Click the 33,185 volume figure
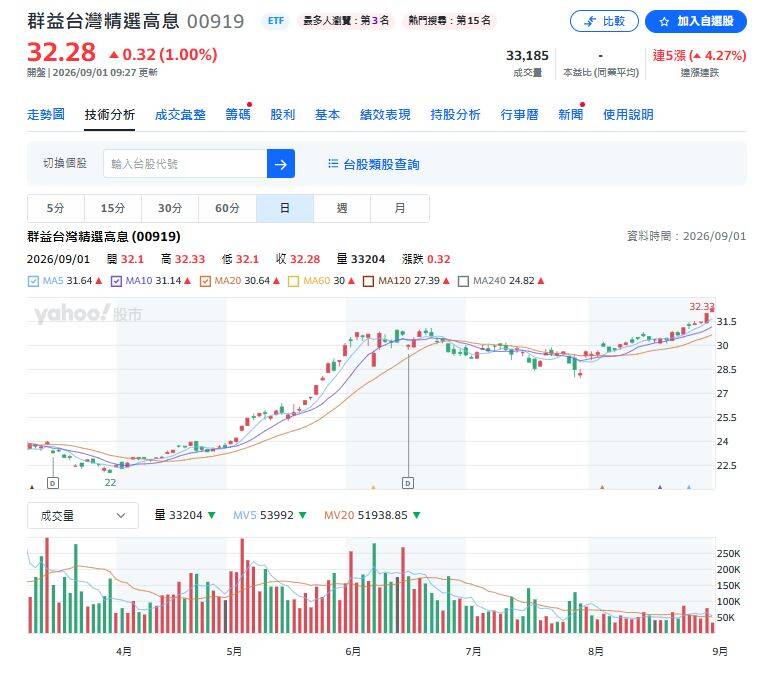 [x=527, y=56]
